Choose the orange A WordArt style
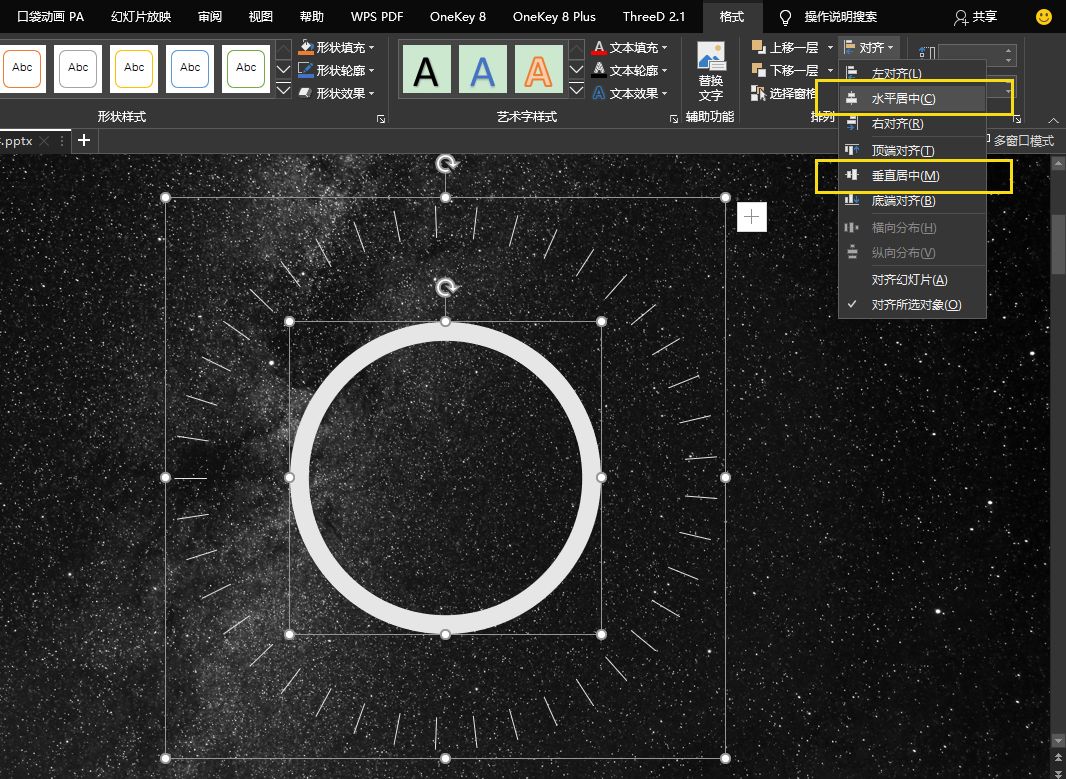Image resolution: width=1066 pixels, height=779 pixels. tap(538, 69)
